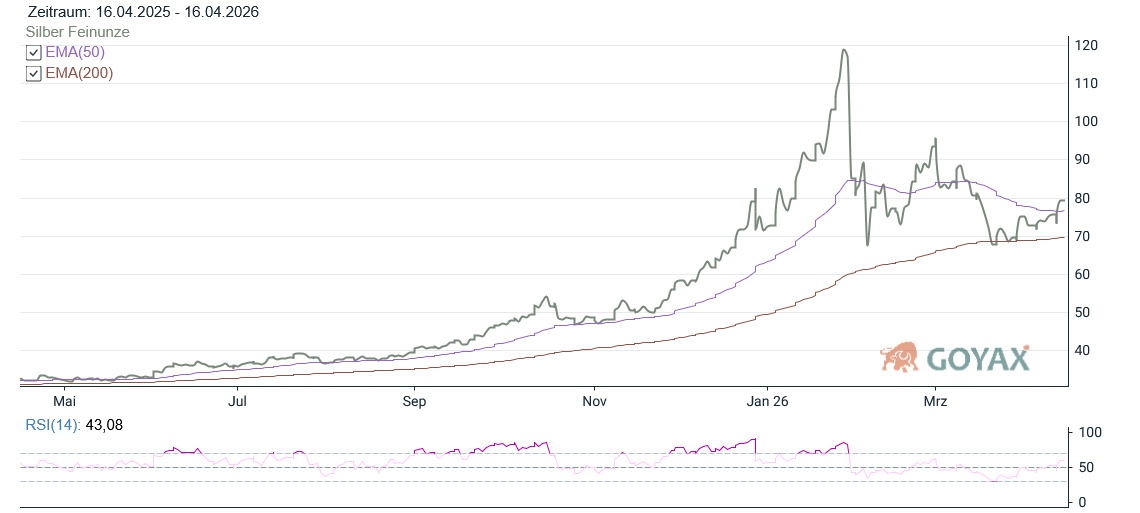Click the Jan 26 time axis label
1140x513 pixels.
pos(766,401)
